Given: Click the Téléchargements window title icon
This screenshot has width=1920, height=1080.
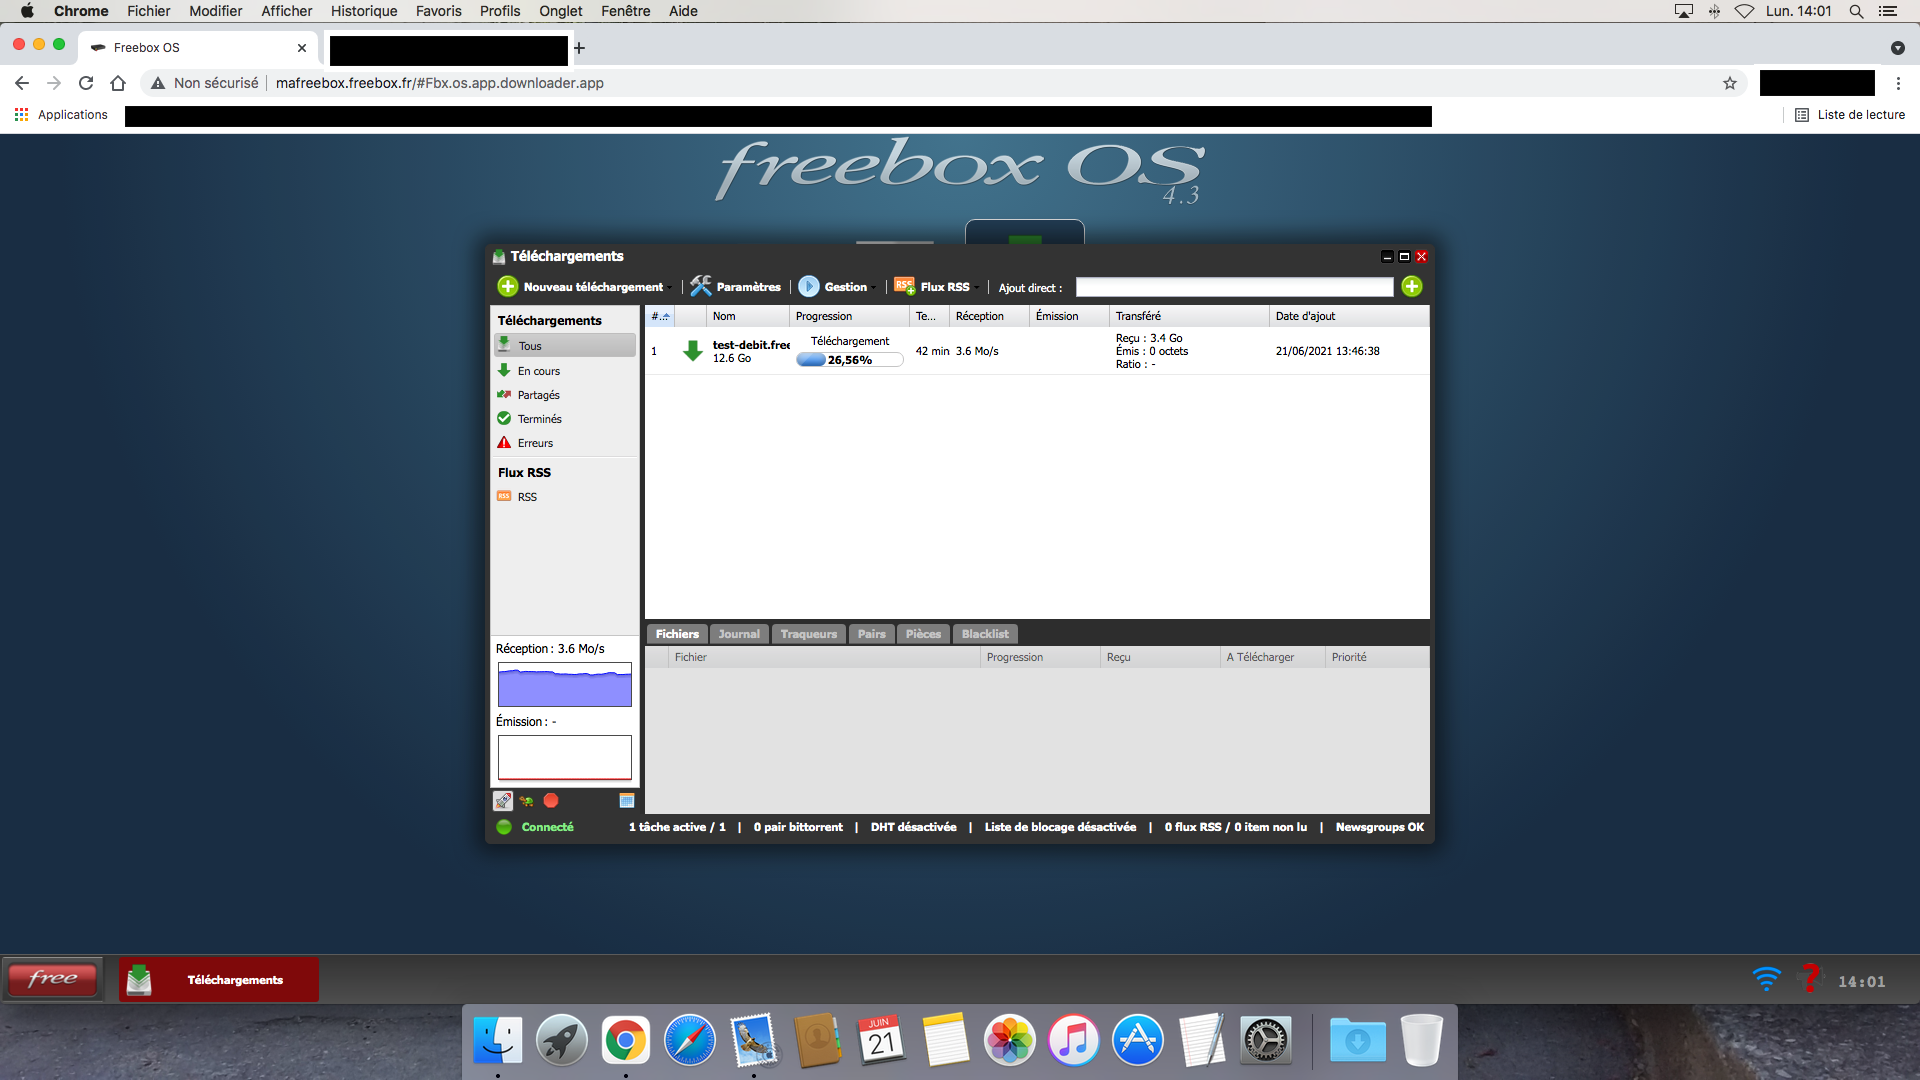Looking at the screenshot, I should (499, 257).
